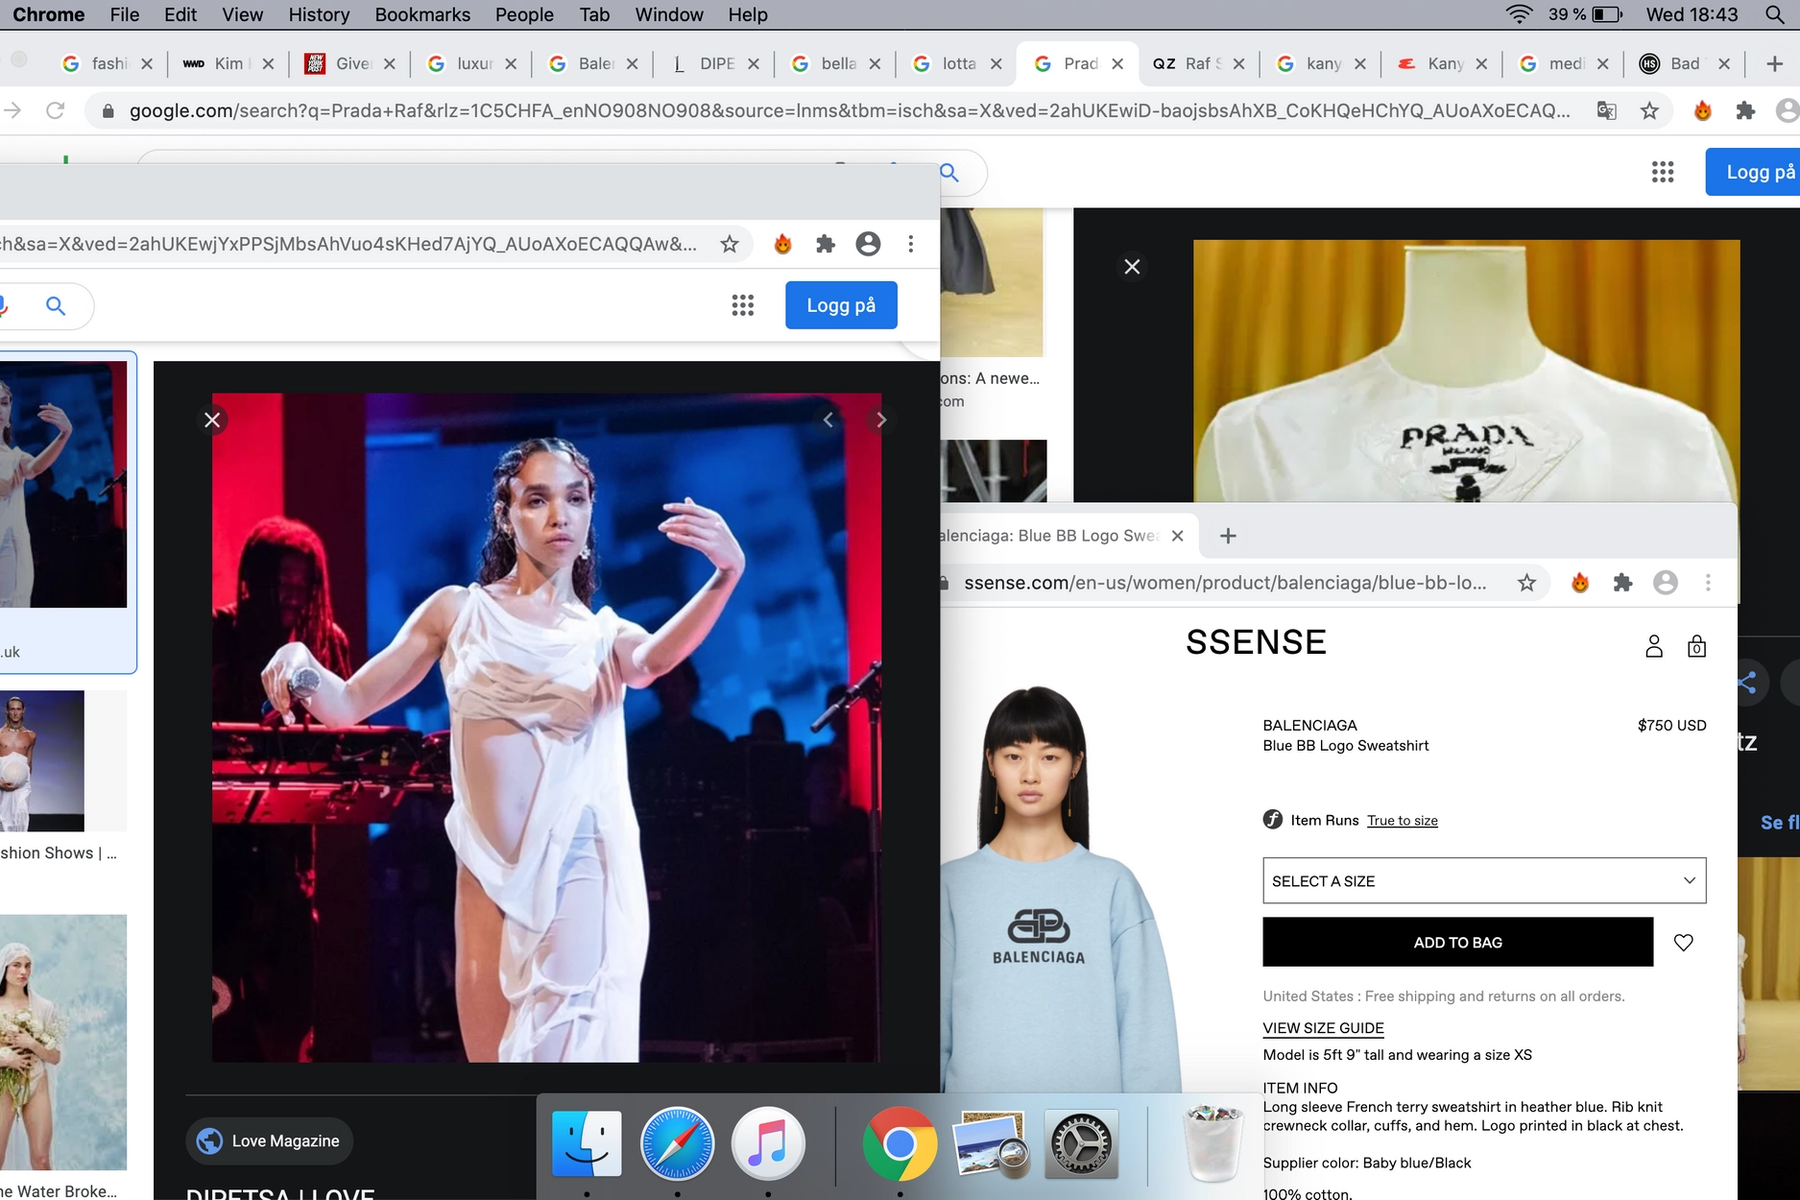Open the Bookmarks menu
The image size is (1800, 1200).
point(423,14)
